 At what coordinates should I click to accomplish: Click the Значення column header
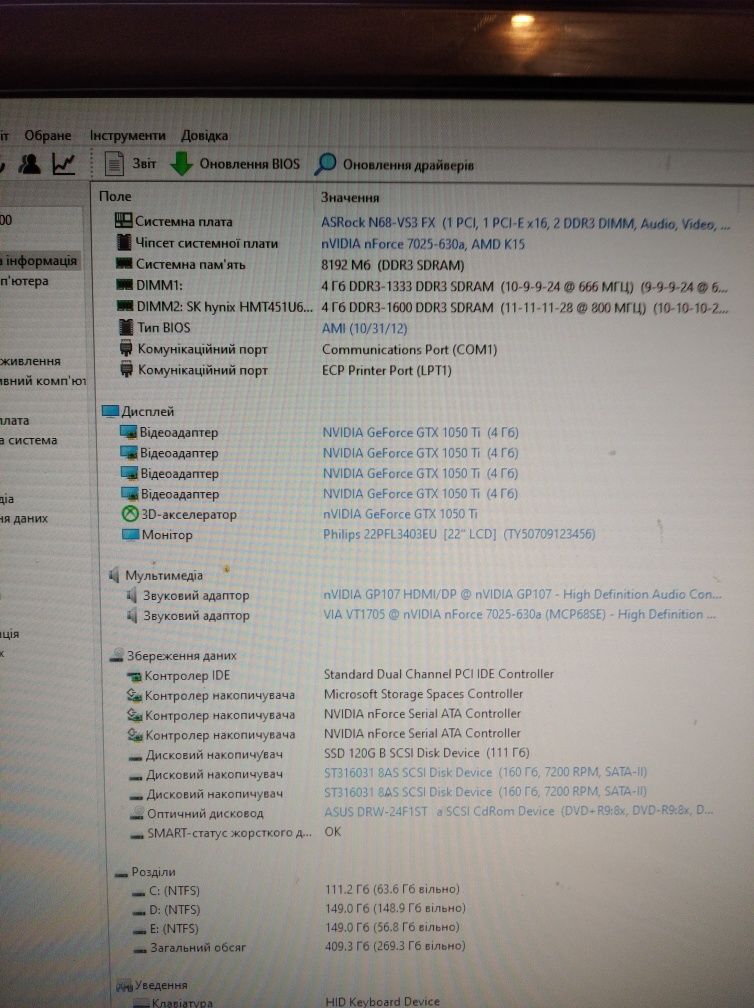(x=350, y=198)
